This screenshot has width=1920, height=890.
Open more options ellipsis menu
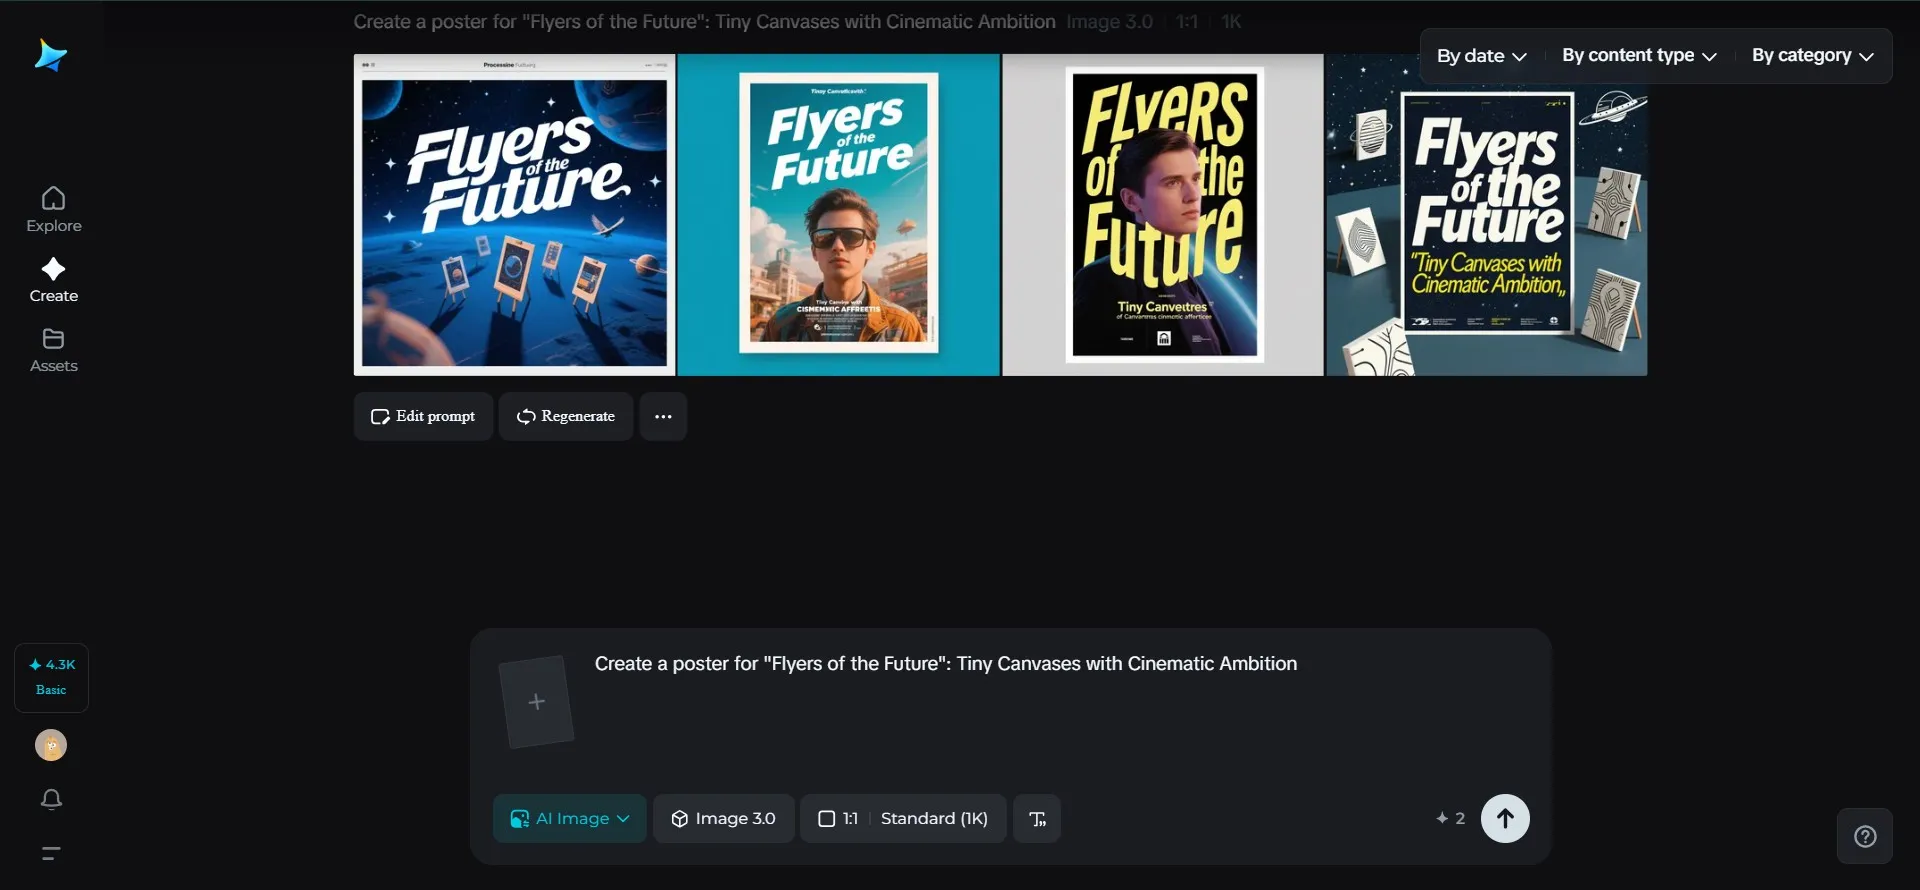(663, 416)
